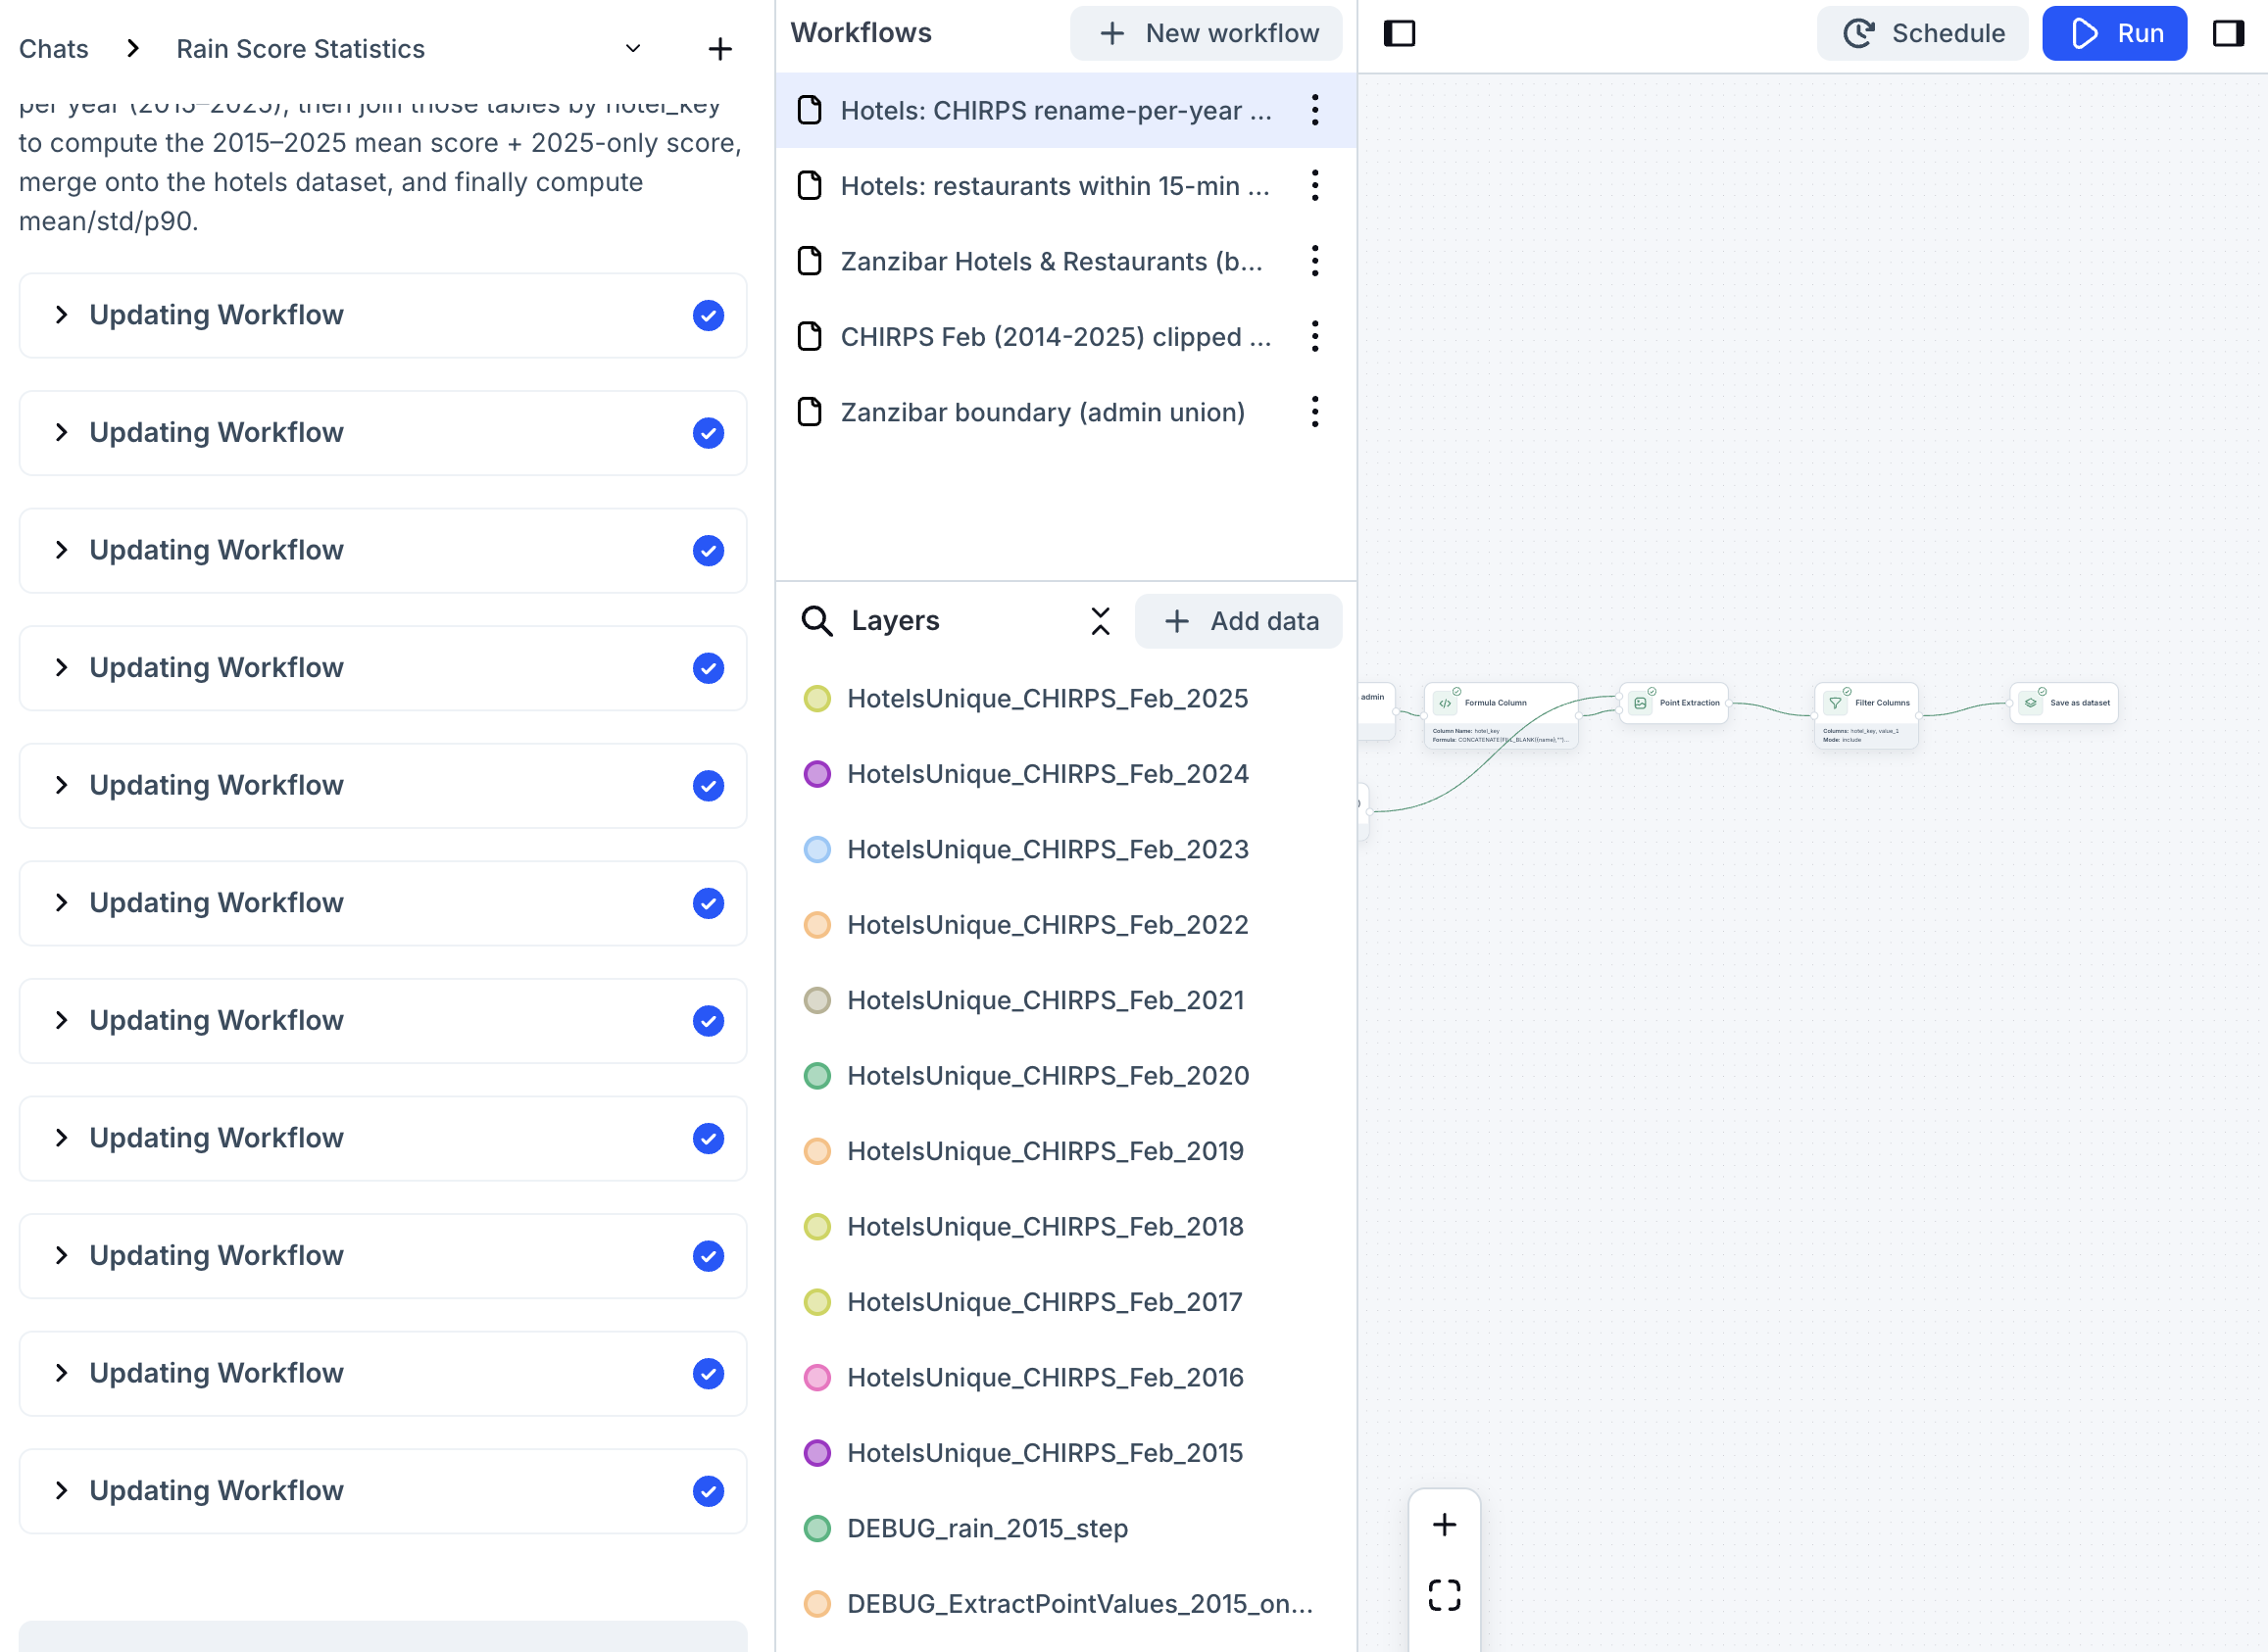2268x1652 pixels.
Task: Click the fit-to-view canvas icon
Action: coord(1444,1595)
